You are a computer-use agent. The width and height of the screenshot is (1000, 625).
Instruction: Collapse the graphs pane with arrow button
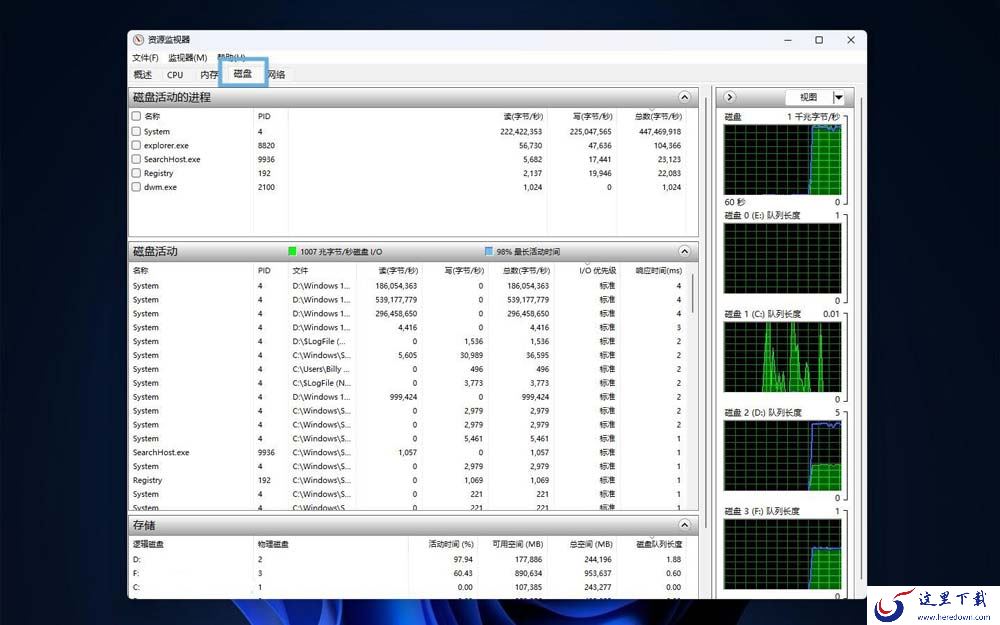[x=730, y=97]
